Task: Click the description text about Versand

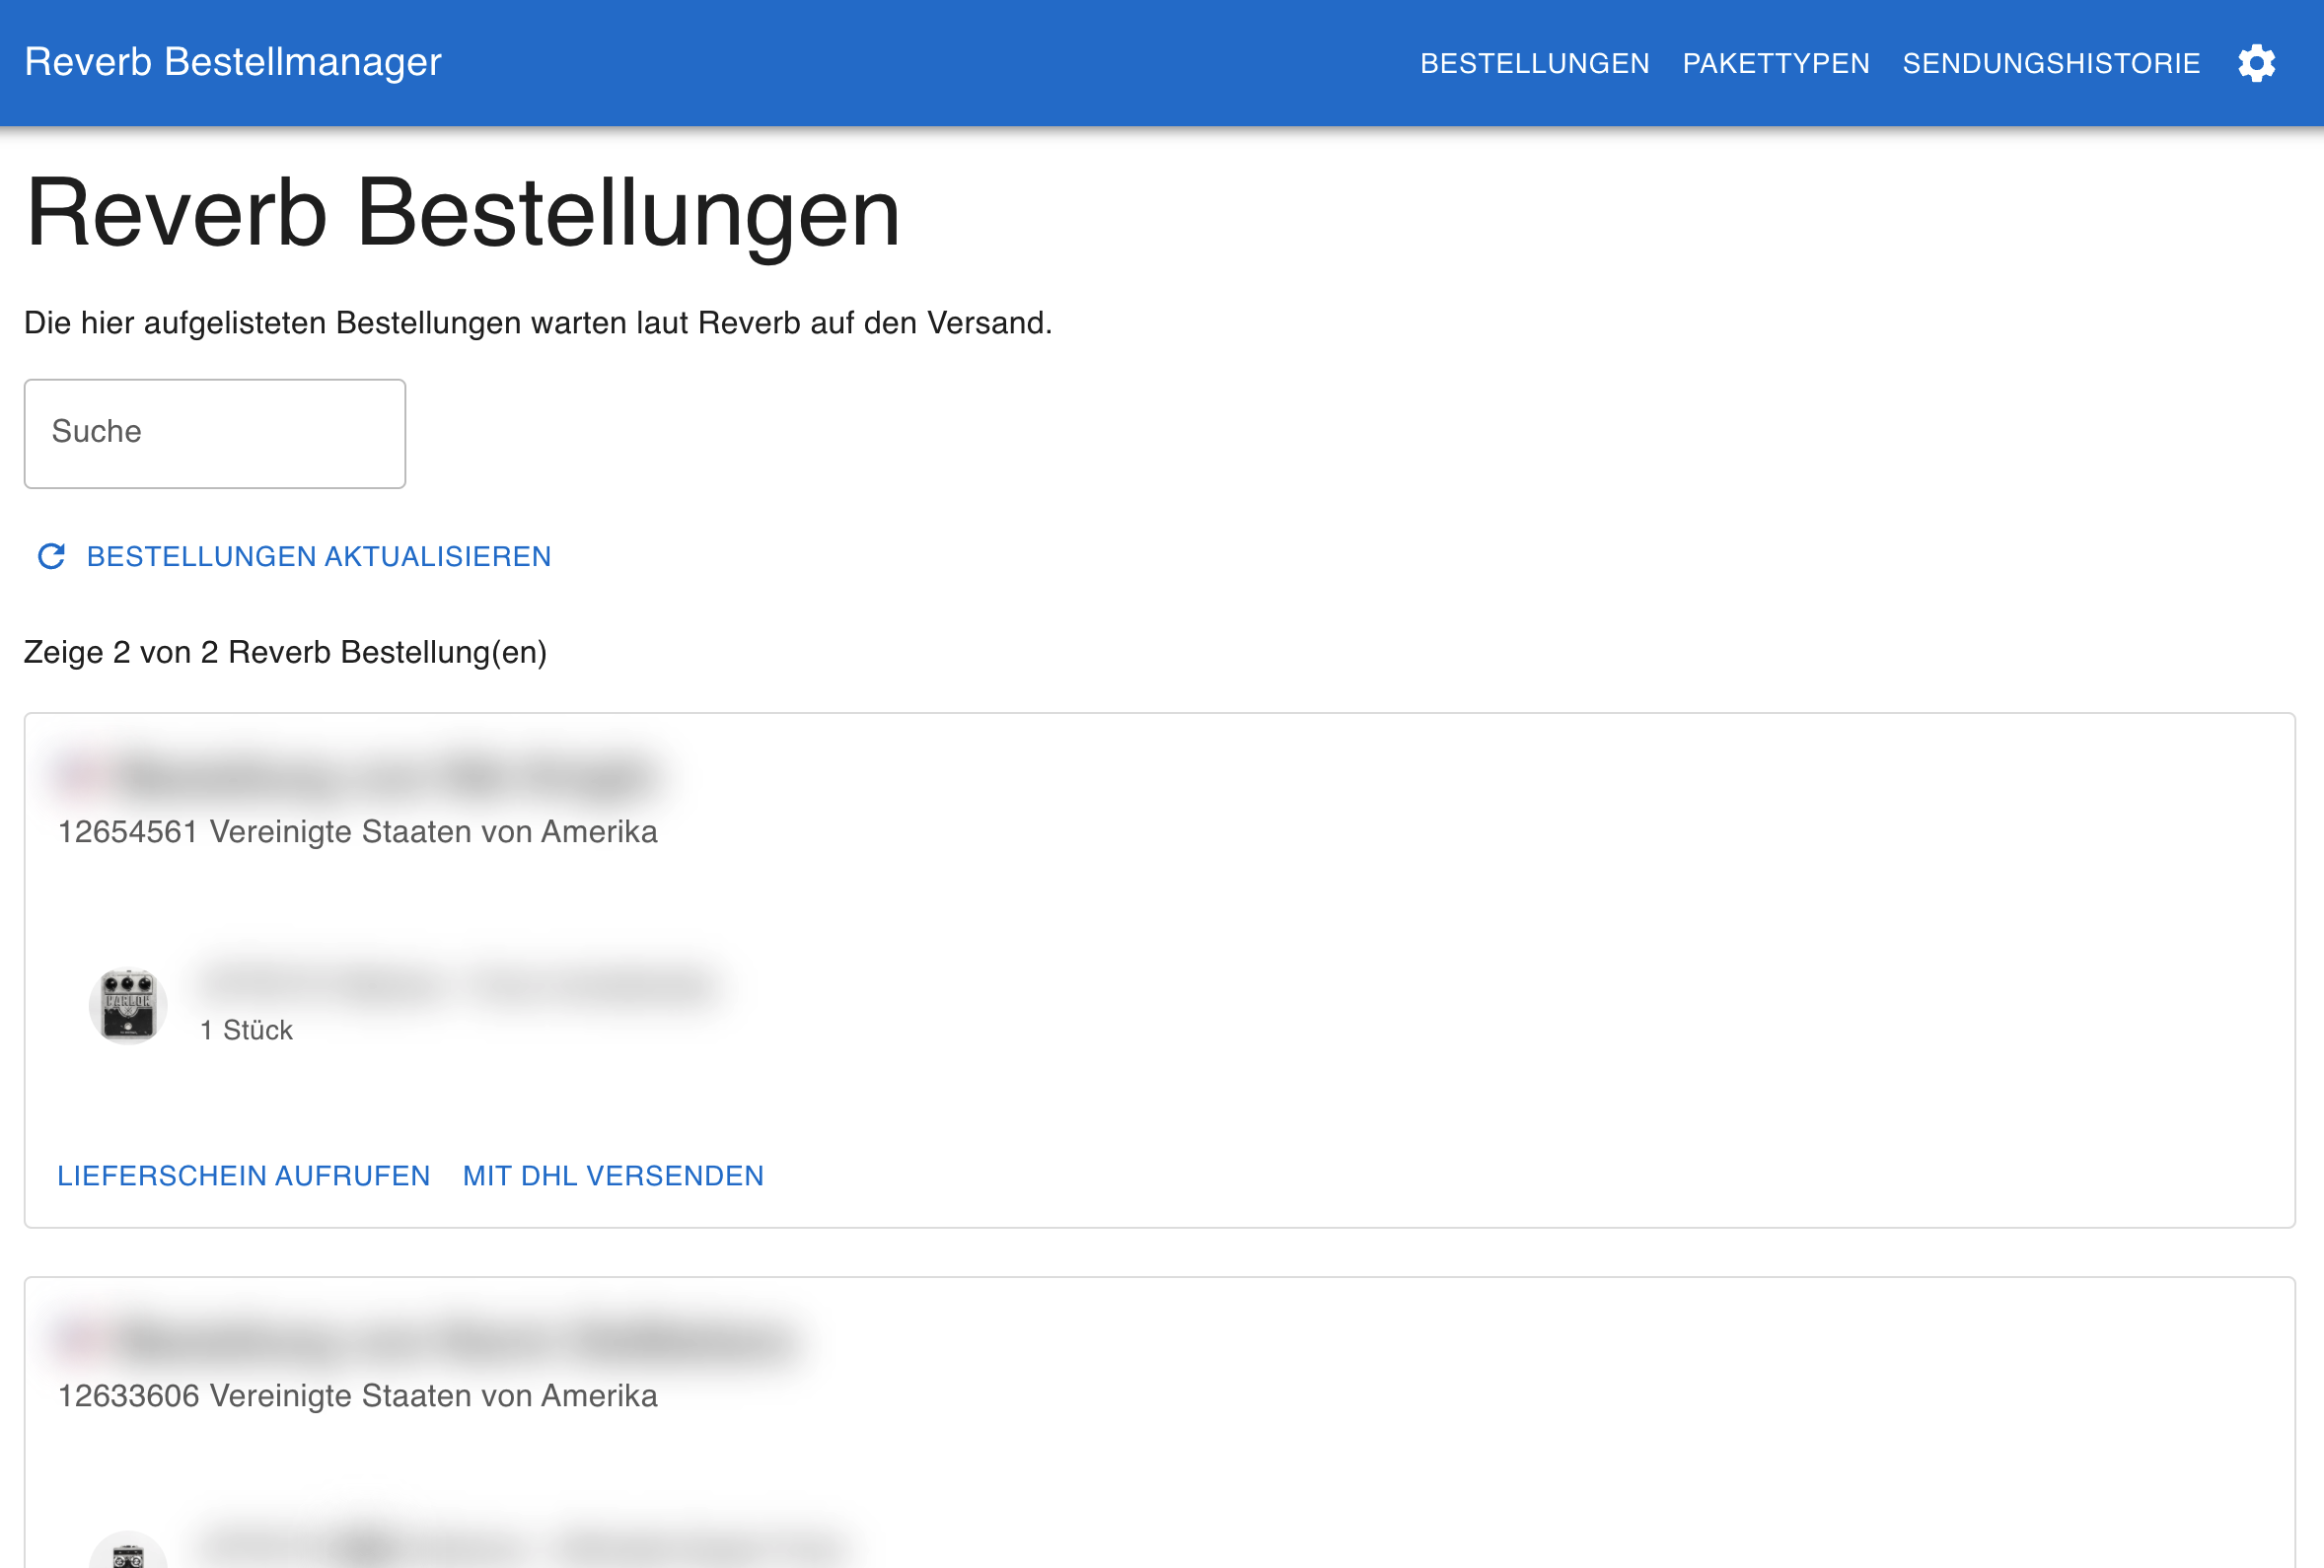Action: 538,323
